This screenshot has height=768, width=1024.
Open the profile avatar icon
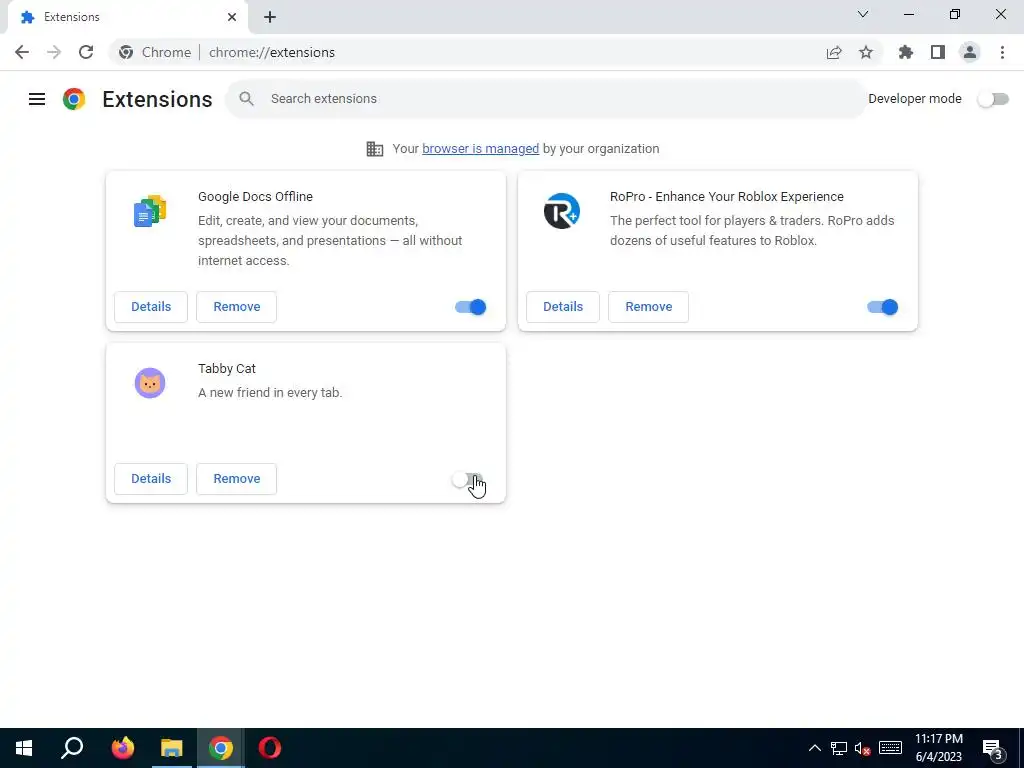(x=970, y=52)
